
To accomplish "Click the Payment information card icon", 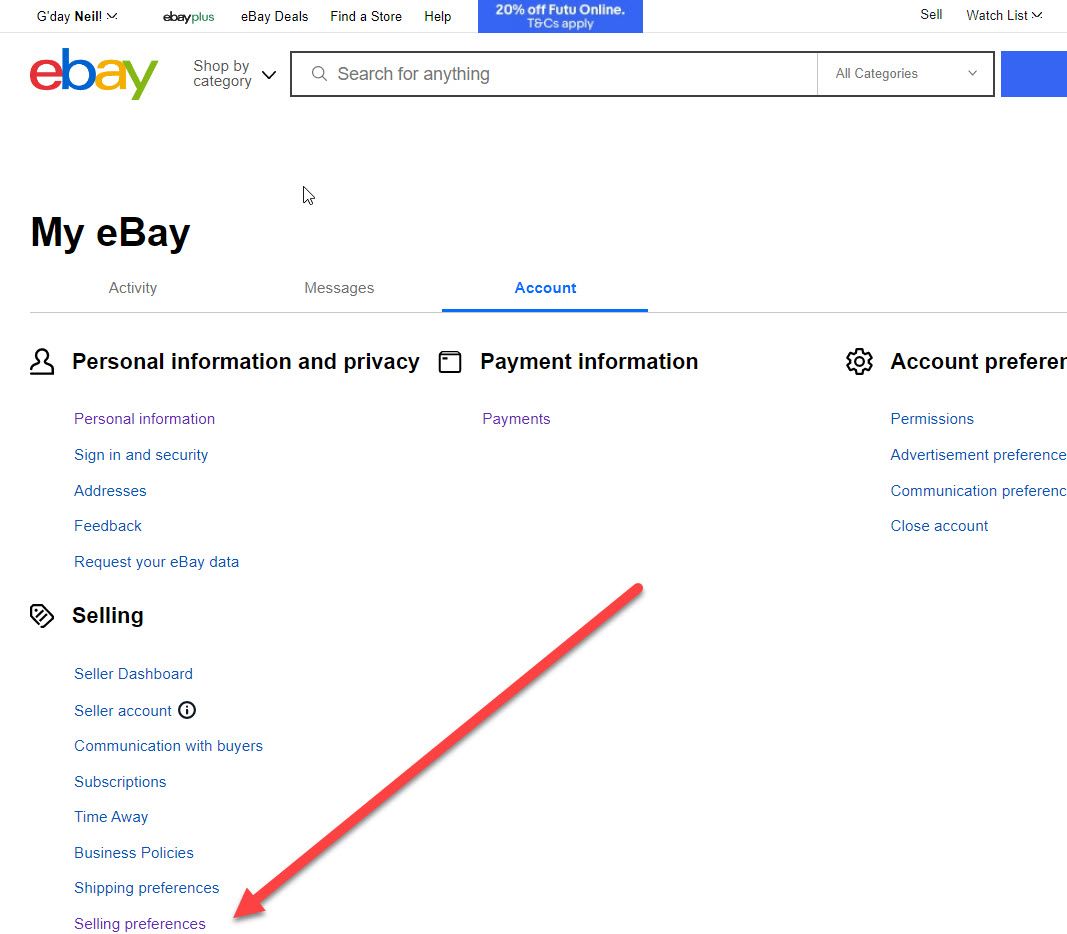I will click(450, 362).
